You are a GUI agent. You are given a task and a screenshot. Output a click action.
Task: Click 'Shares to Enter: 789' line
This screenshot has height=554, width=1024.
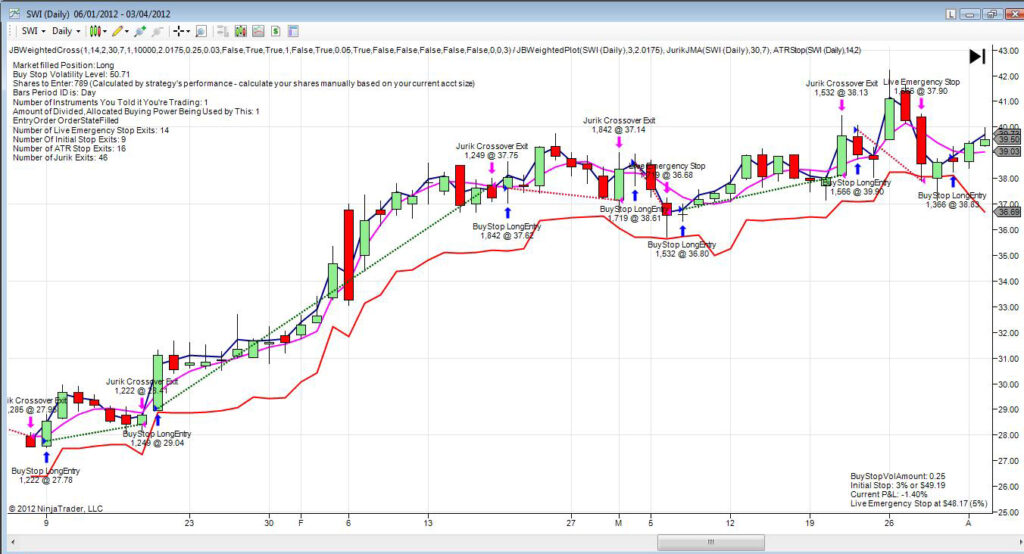coord(244,84)
